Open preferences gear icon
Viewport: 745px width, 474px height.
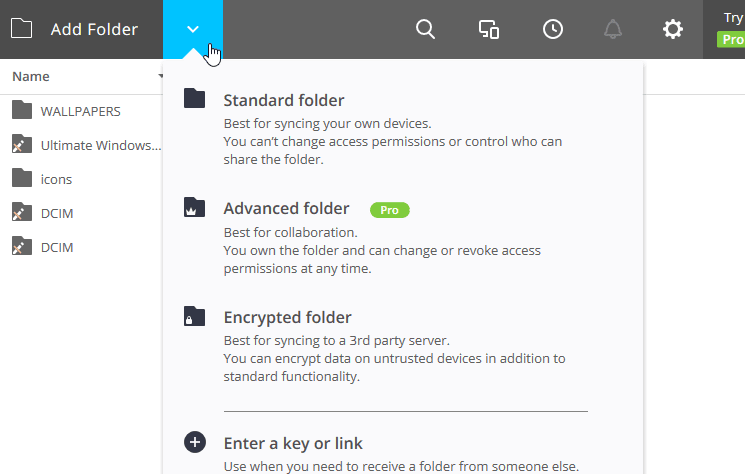pyautogui.click(x=673, y=29)
